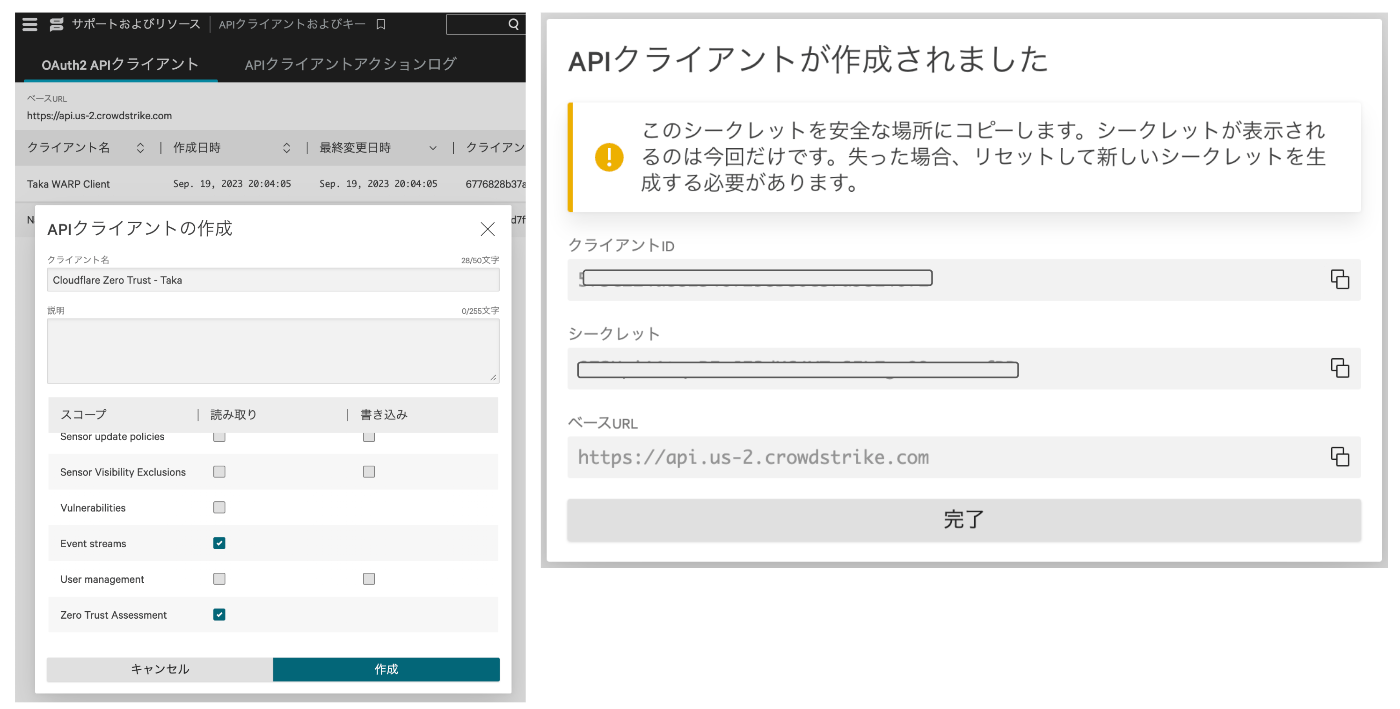Enable write for User management
This screenshot has width=1400, height=709.
tap(369, 579)
